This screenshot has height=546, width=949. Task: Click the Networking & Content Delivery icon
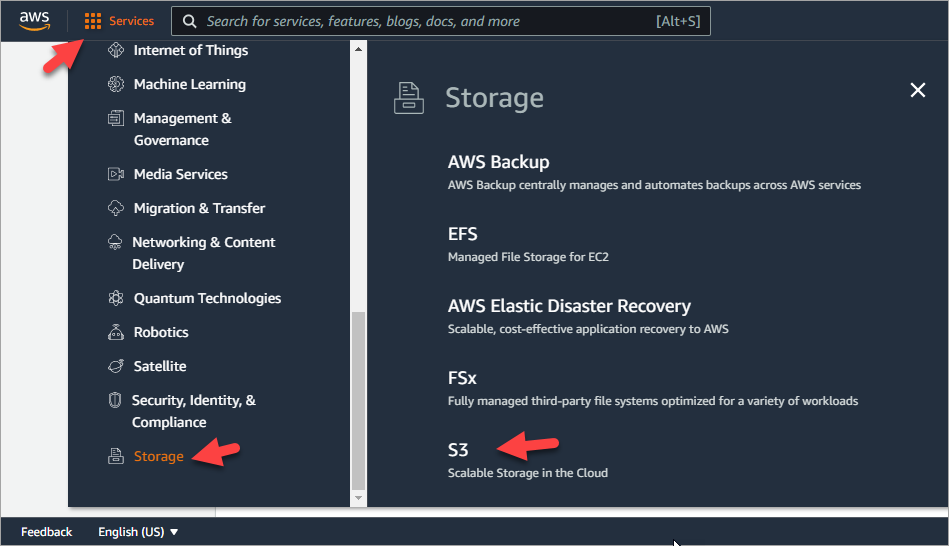click(x=115, y=242)
